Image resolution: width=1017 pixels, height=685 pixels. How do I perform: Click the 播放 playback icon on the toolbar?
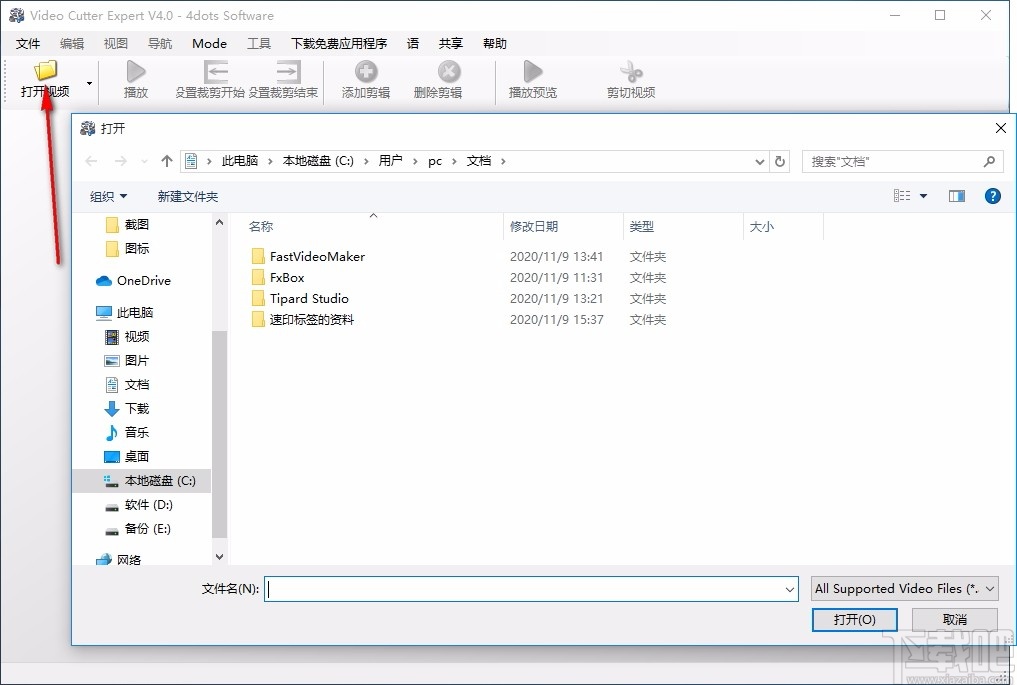pyautogui.click(x=135, y=72)
